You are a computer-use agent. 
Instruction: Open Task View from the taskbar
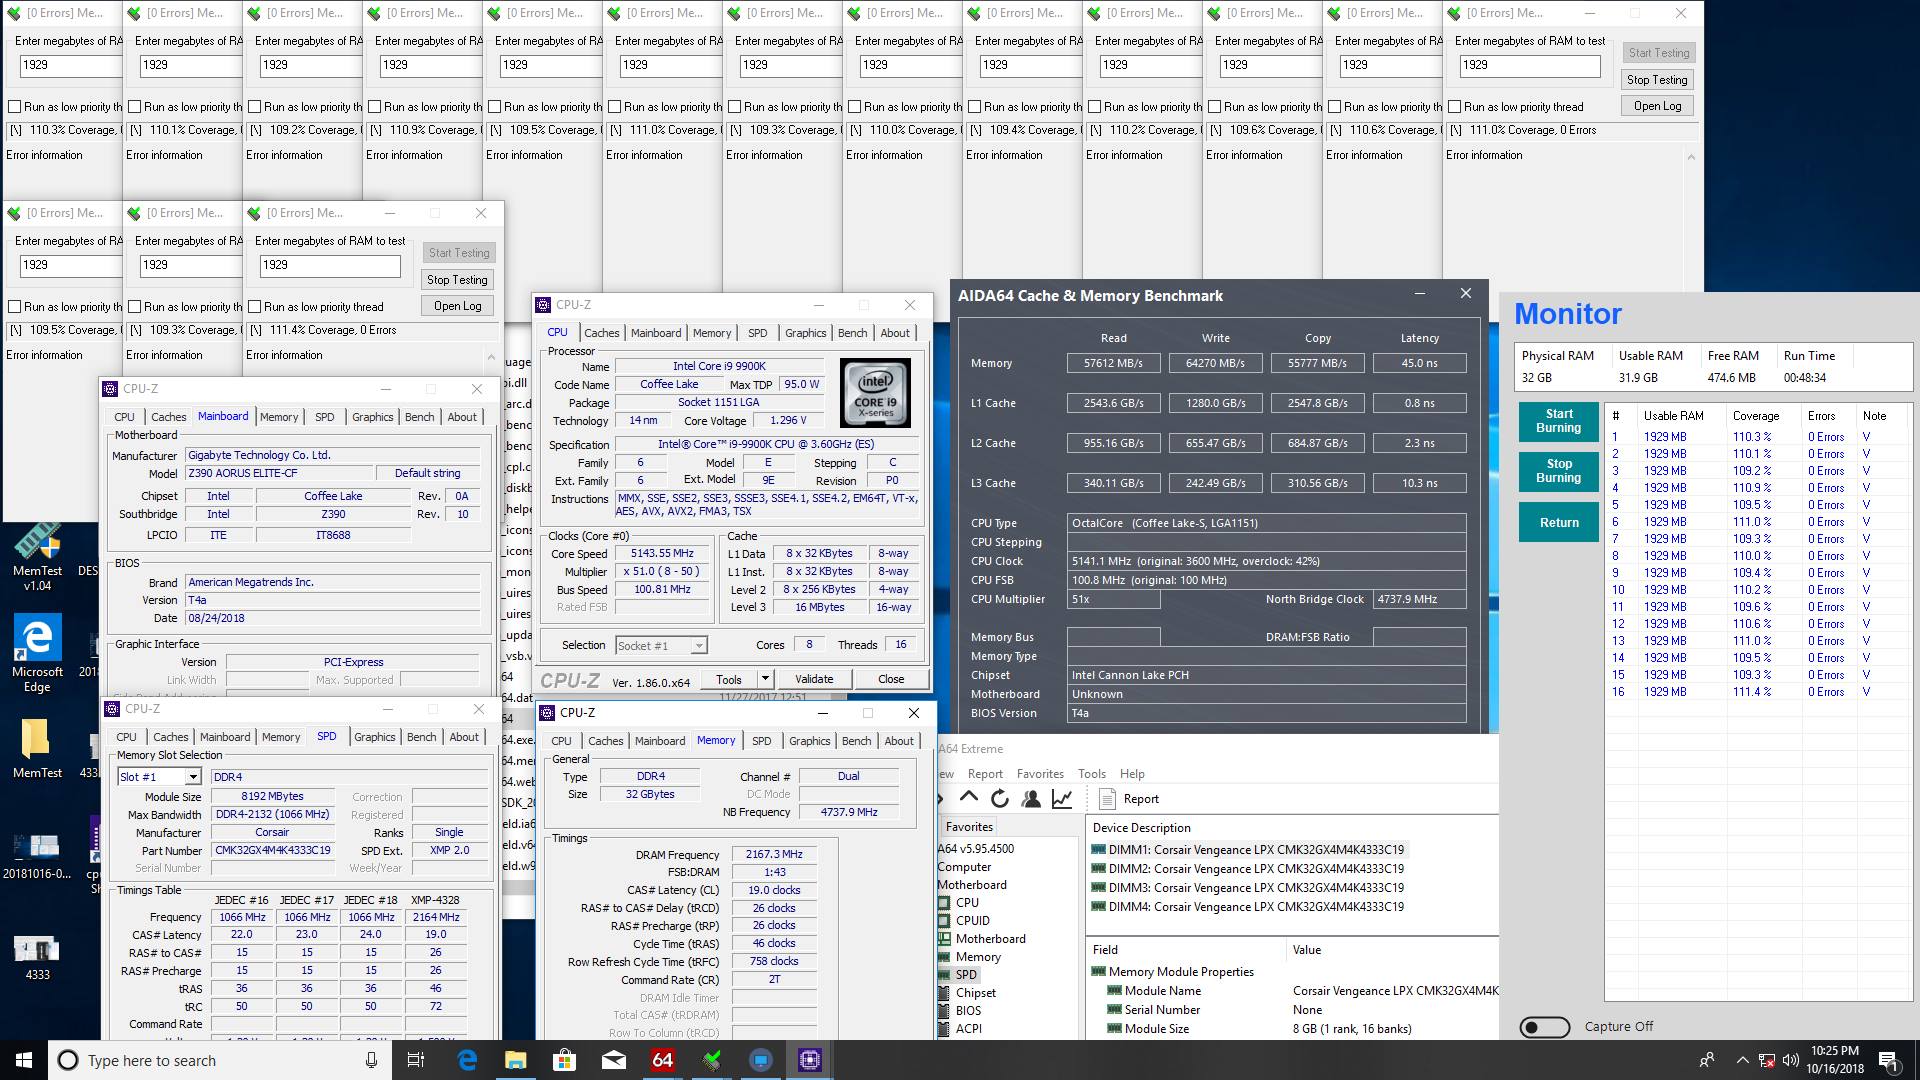point(417,1060)
